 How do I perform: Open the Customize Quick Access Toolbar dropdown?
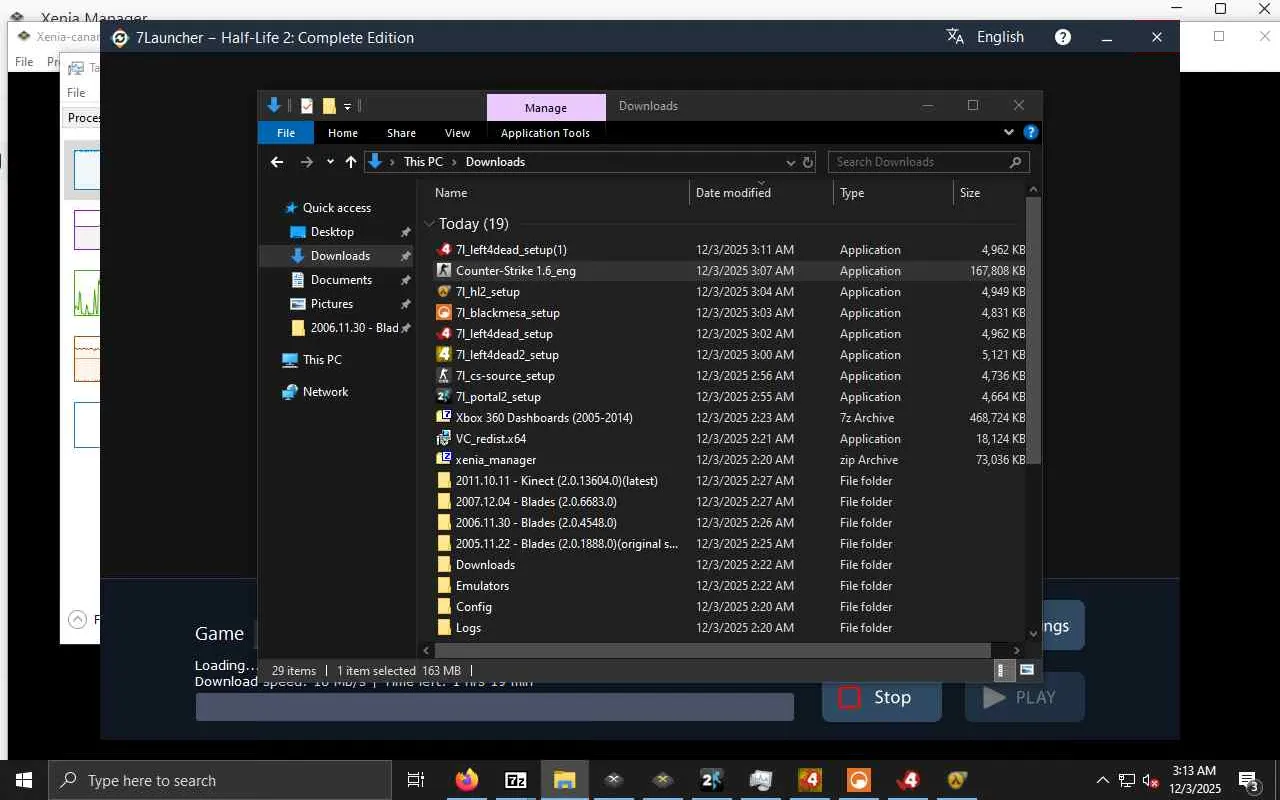347,106
